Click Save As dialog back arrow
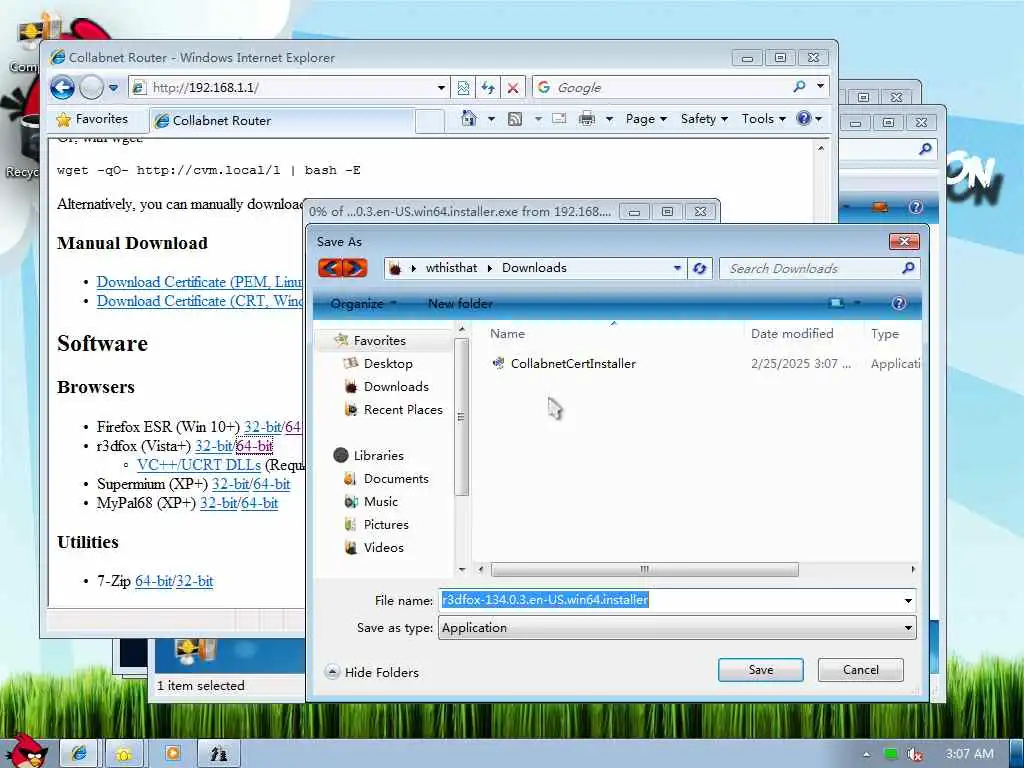 pos(330,268)
